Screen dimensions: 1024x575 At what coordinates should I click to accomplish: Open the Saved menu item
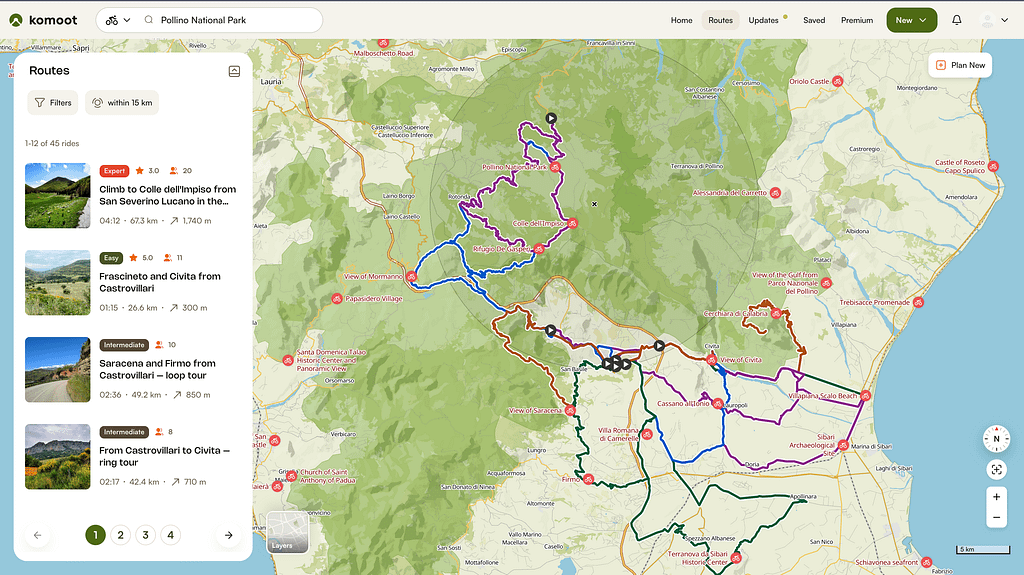click(x=814, y=20)
